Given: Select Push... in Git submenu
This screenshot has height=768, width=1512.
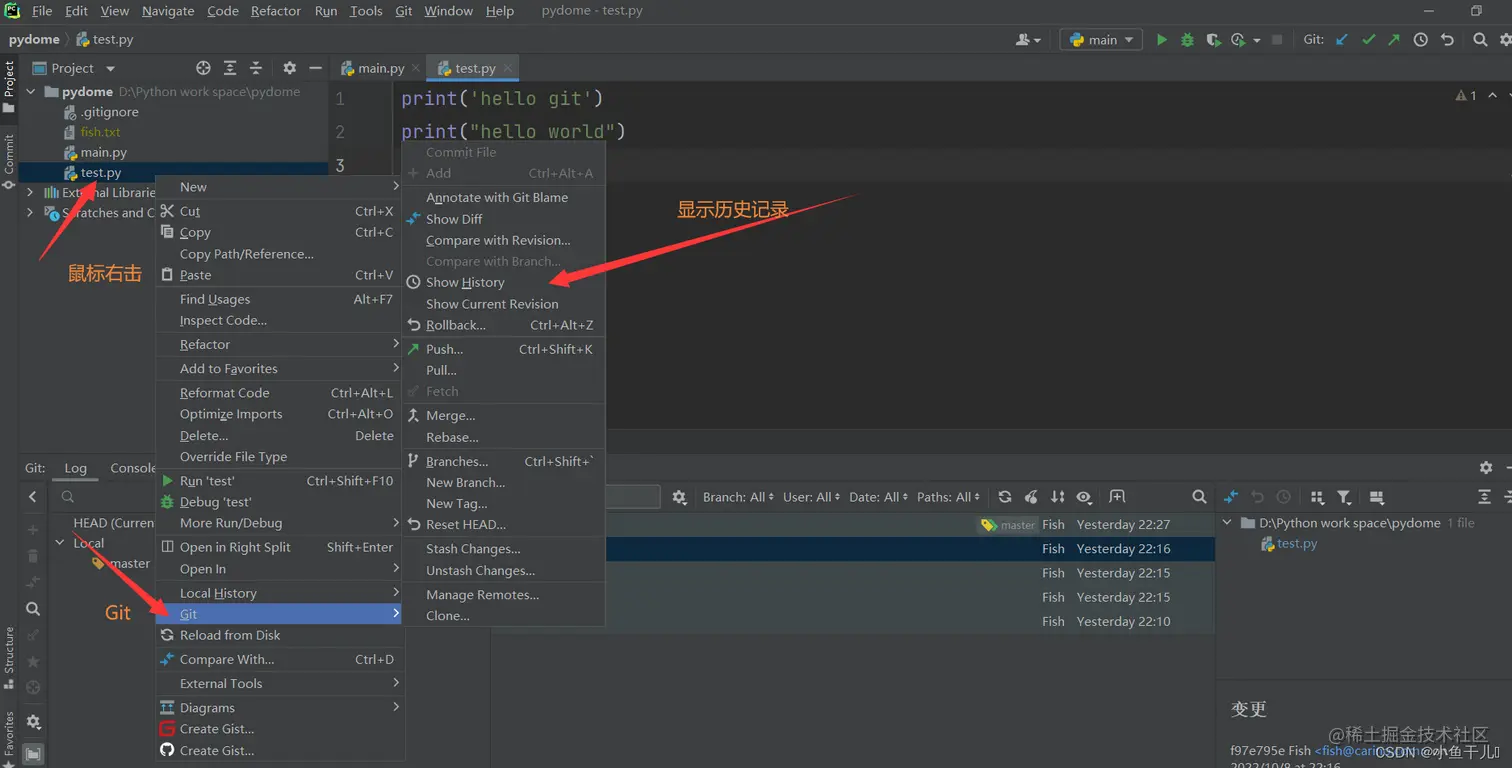Looking at the screenshot, I should pyautogui.click(x=503, y=349).
